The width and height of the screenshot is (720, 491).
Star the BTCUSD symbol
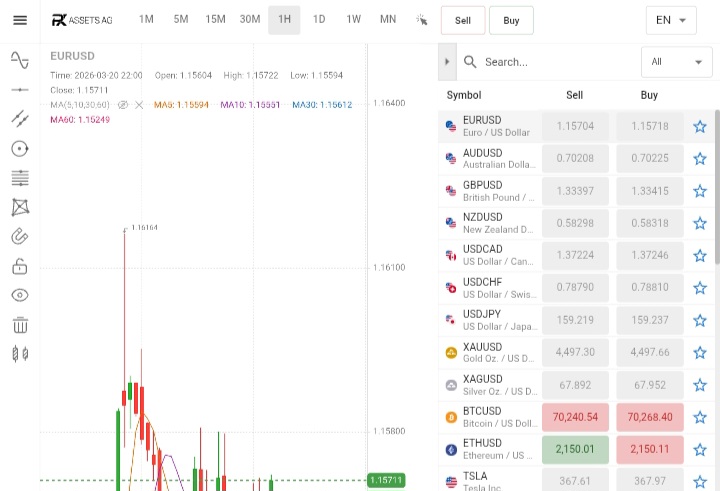(700, 417)
